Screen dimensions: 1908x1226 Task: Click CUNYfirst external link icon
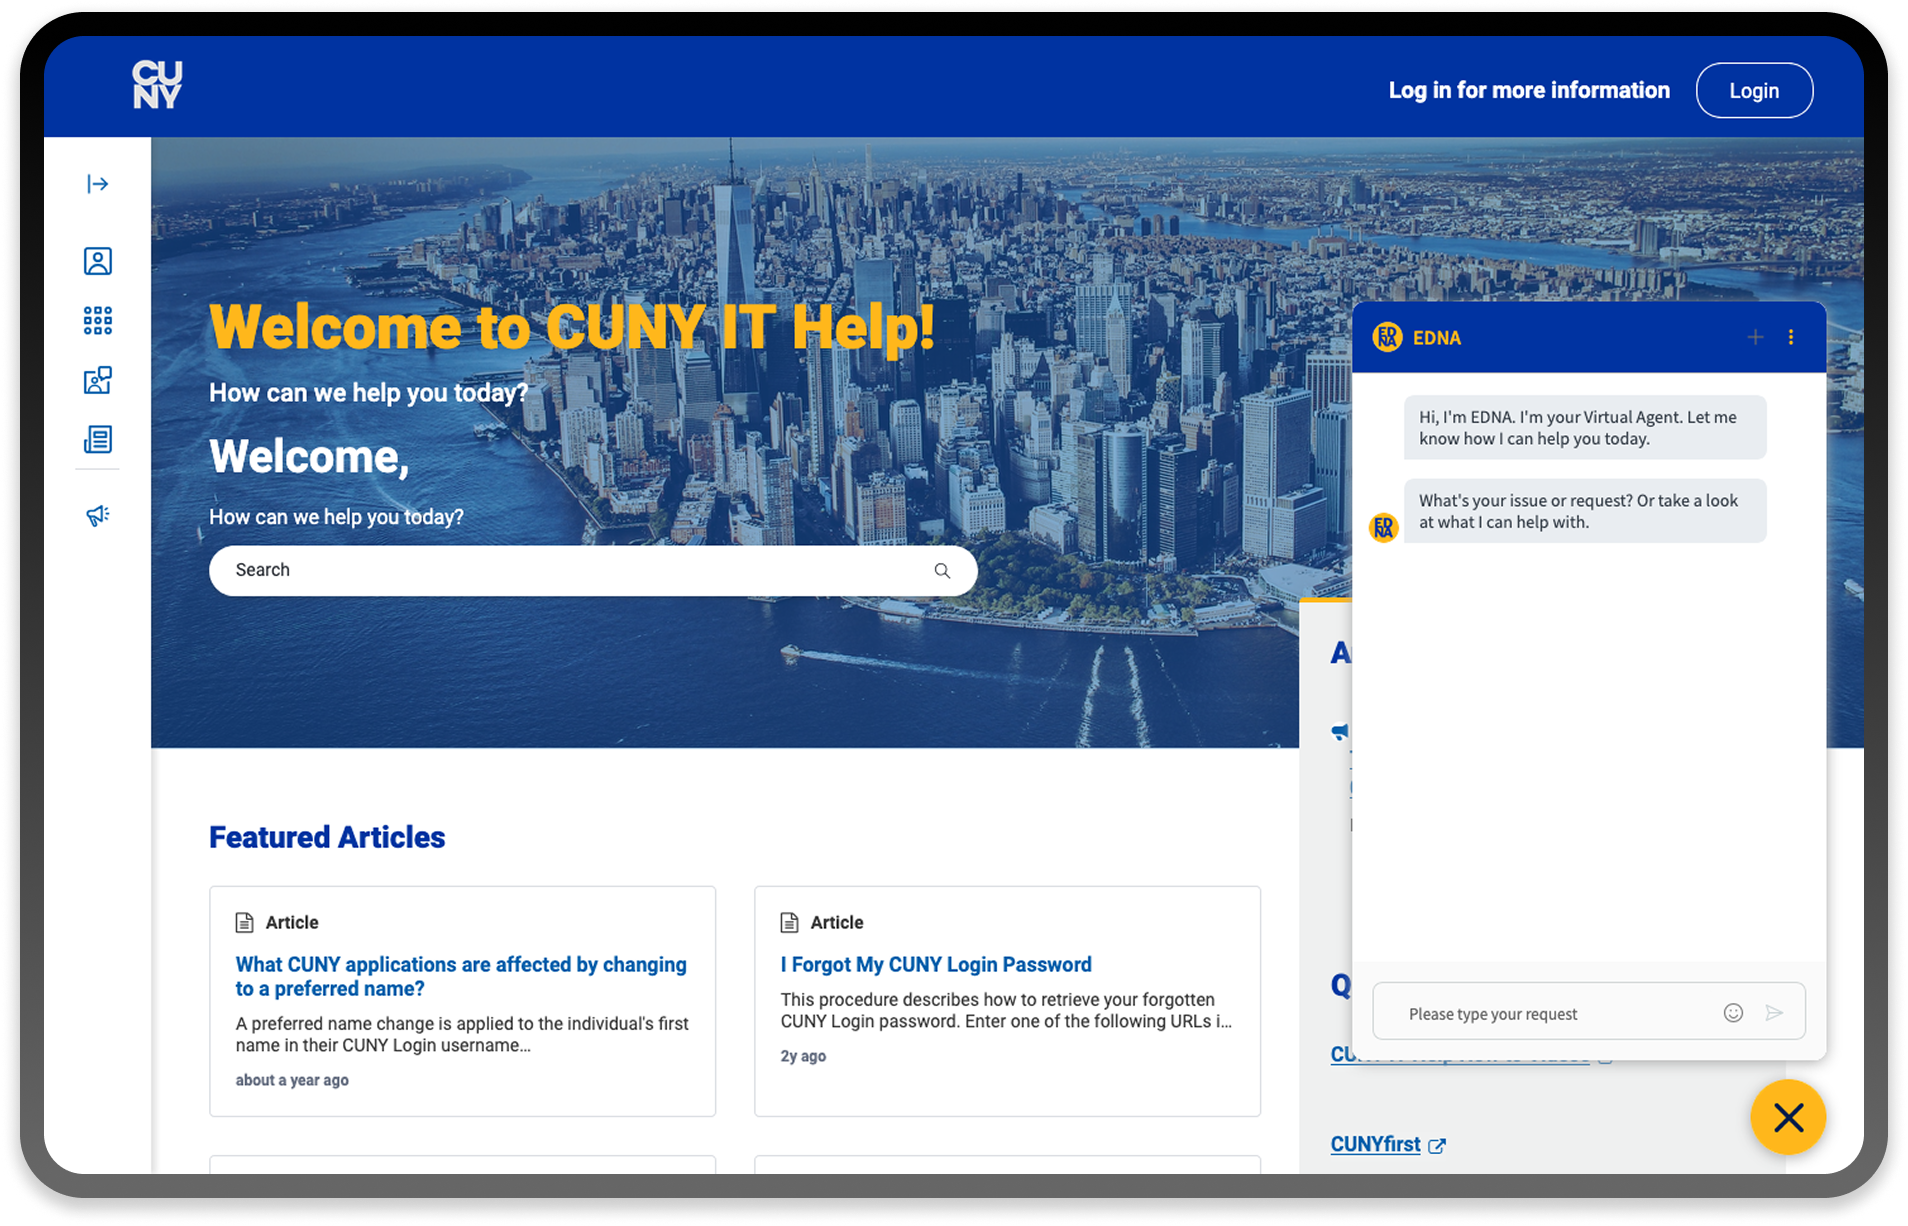point(1437,1146)
